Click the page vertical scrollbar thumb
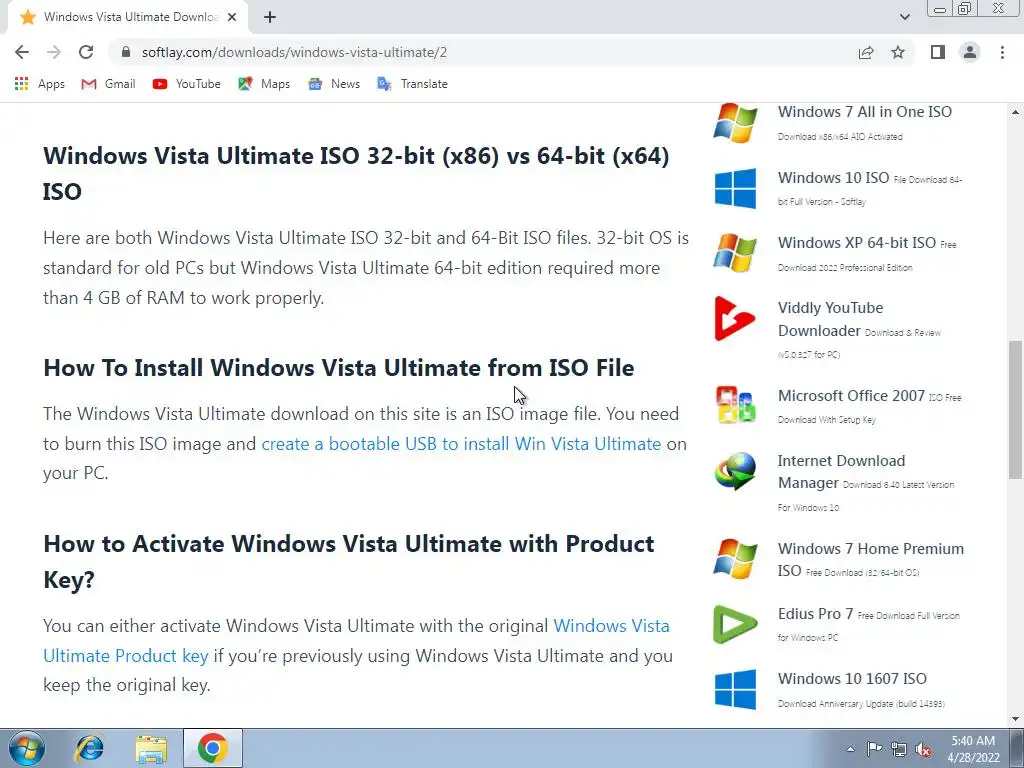Viewport: 1024px width, 768px height. pos(1016,410)
